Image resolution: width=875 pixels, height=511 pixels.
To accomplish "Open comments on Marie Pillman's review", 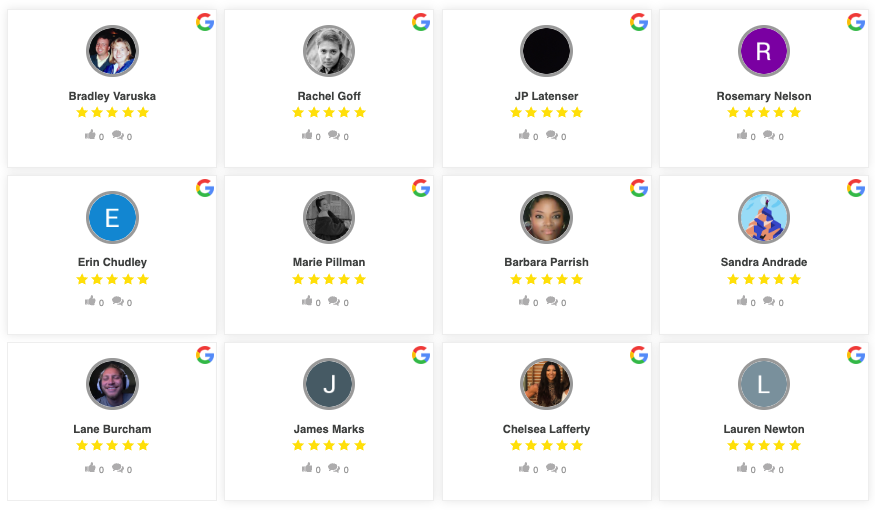I will click(334, 301).
